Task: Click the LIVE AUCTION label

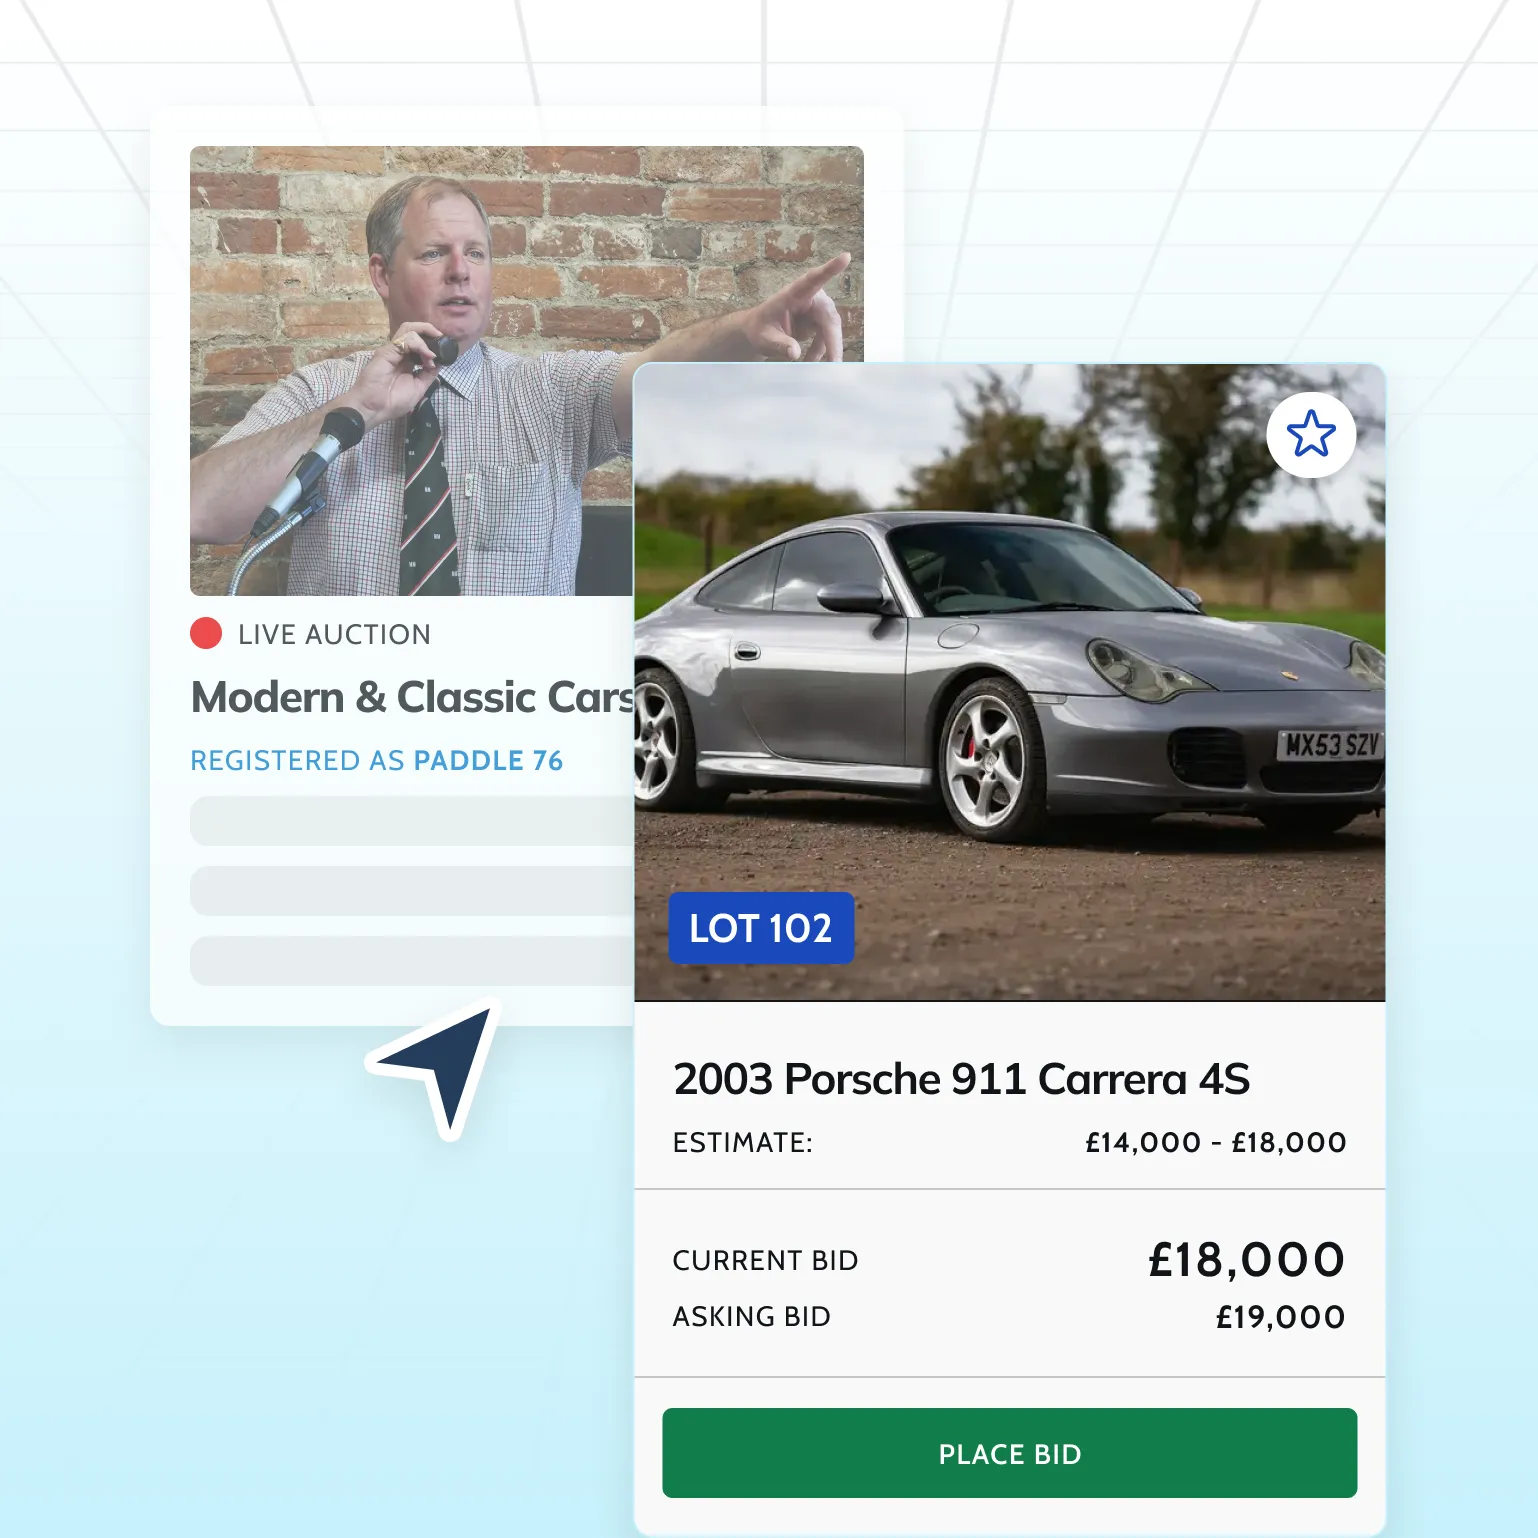Action: [x=334, y=635]
